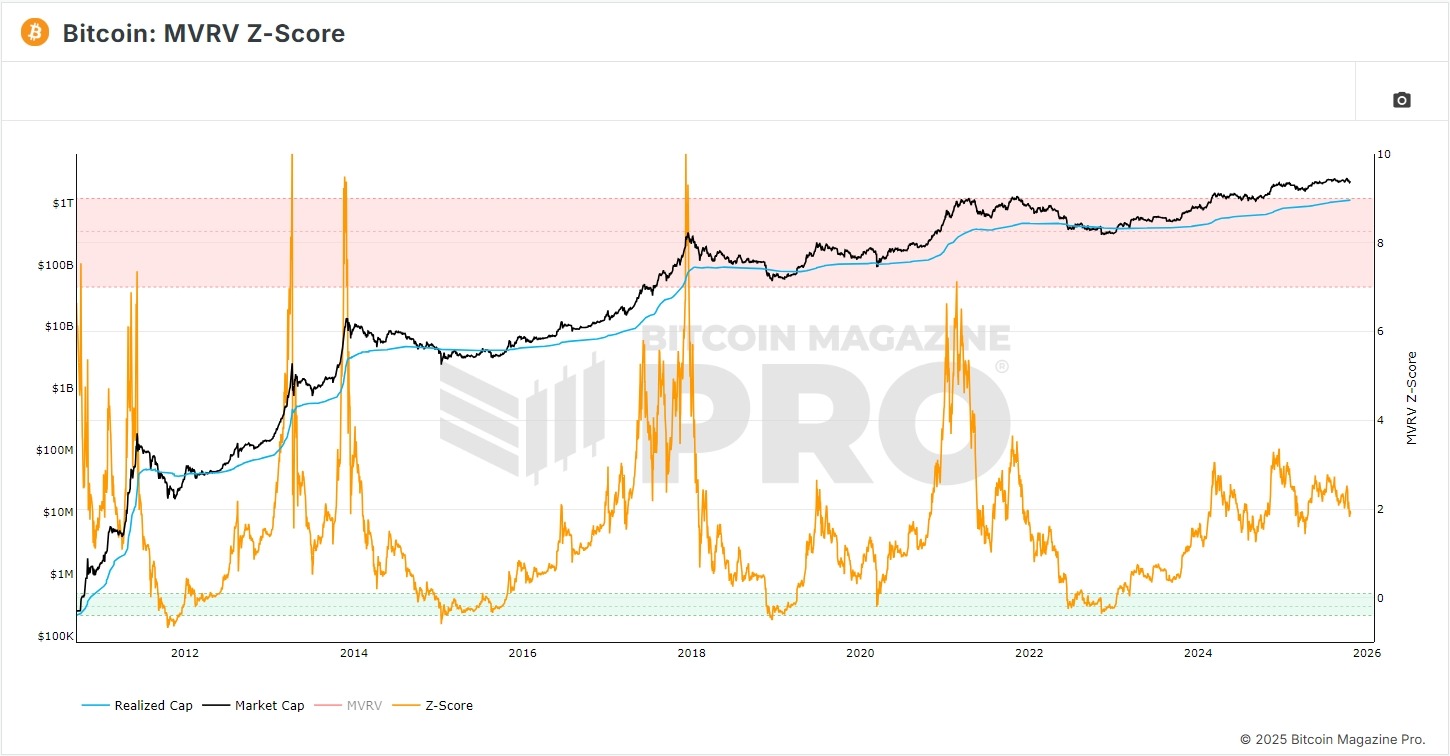Click the camera screenshot/export icon
This screenshot has width=1450, height=756.
pyautogui.click(x=1400, y=100)
